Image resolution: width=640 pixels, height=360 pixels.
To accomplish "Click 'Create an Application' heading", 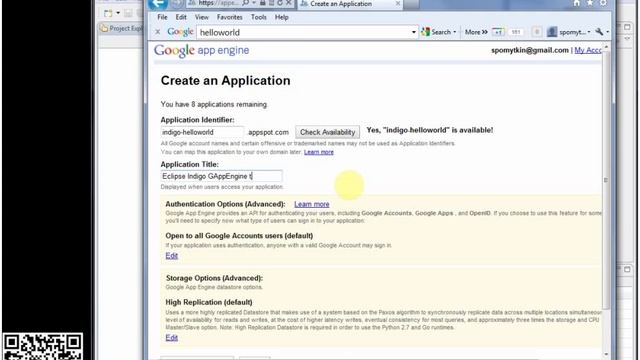I will [x=225, y=80].
